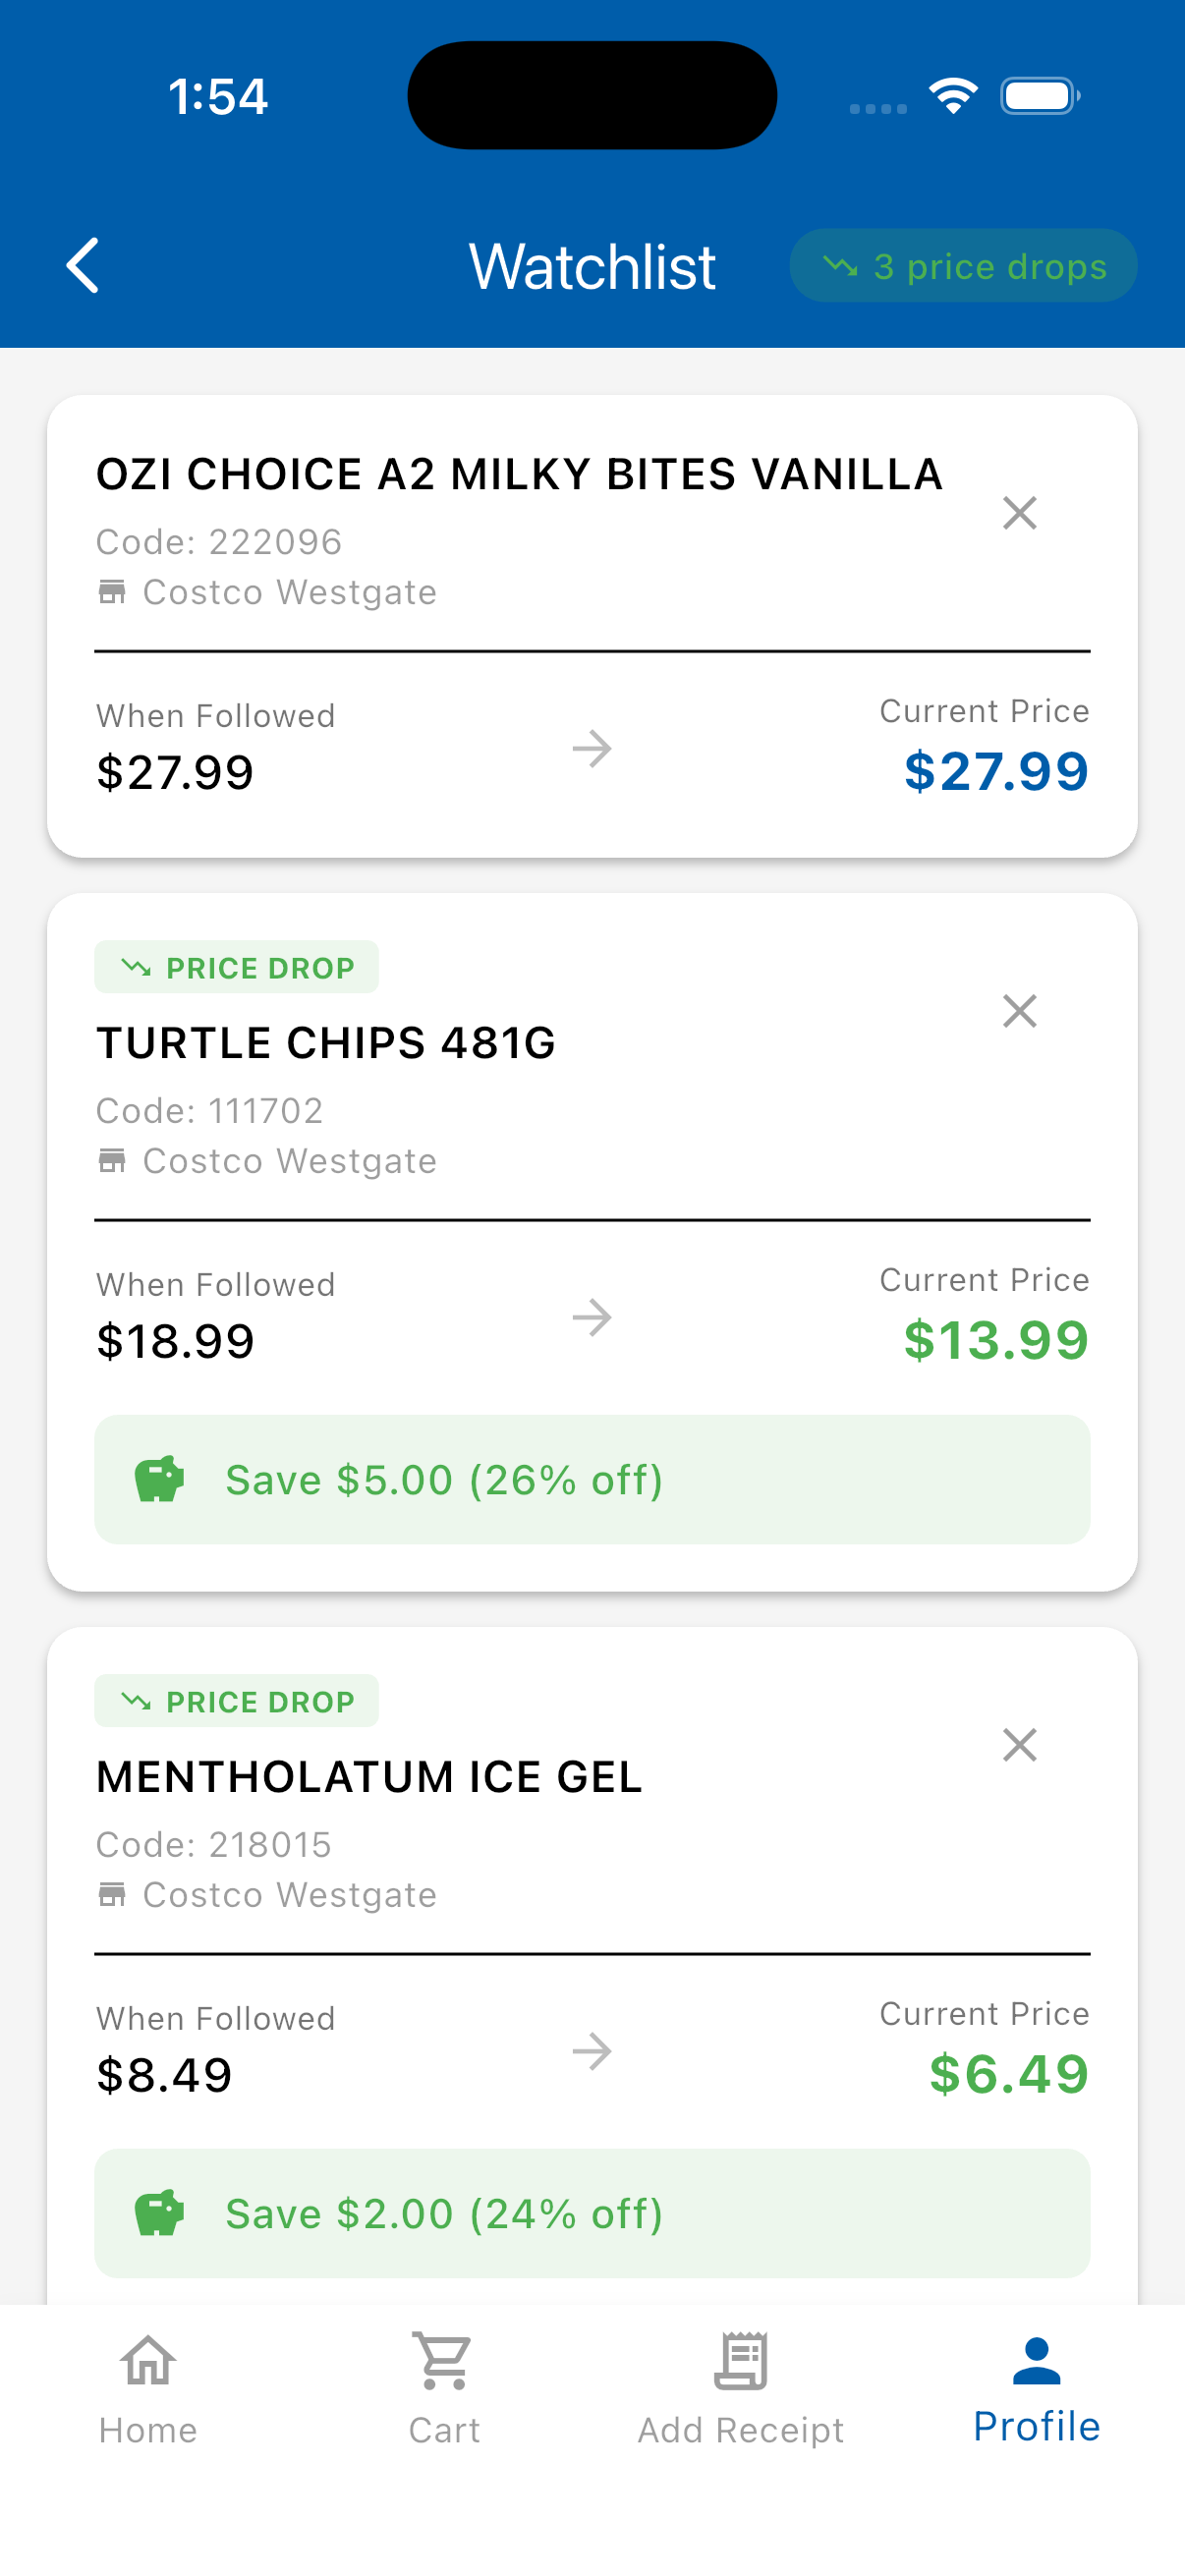
Task: Open the TURTLE CHIPS 481G item
Action: tap(326, 1043)
